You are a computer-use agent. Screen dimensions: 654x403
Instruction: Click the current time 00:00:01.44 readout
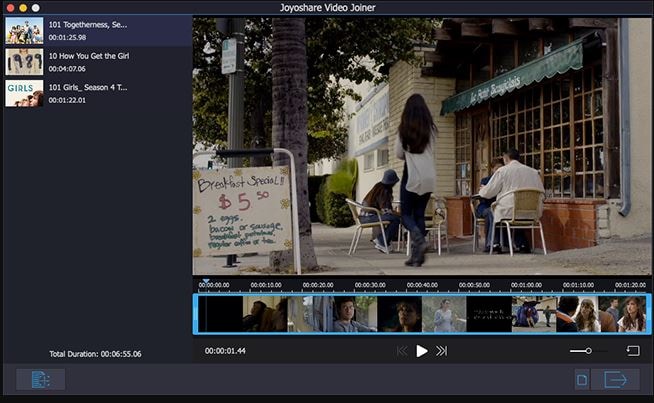coord(225,351)
